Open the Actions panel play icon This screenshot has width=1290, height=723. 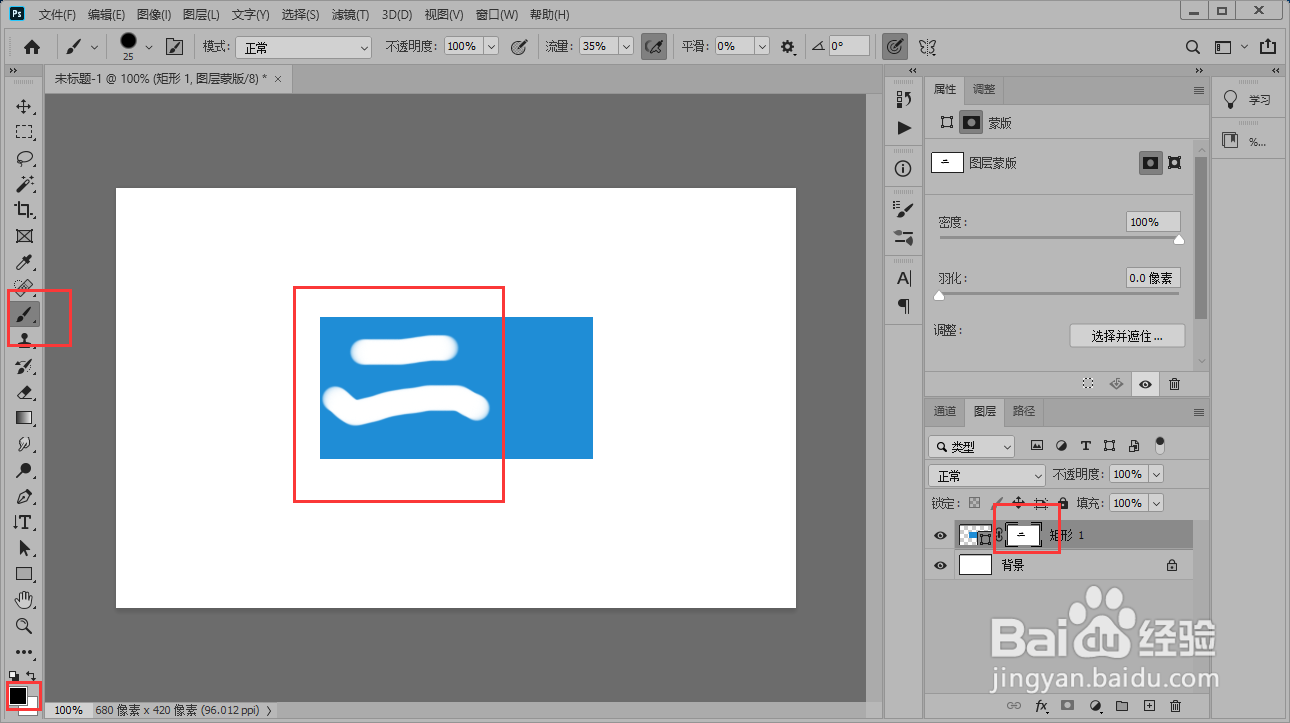tap(904, 128)
